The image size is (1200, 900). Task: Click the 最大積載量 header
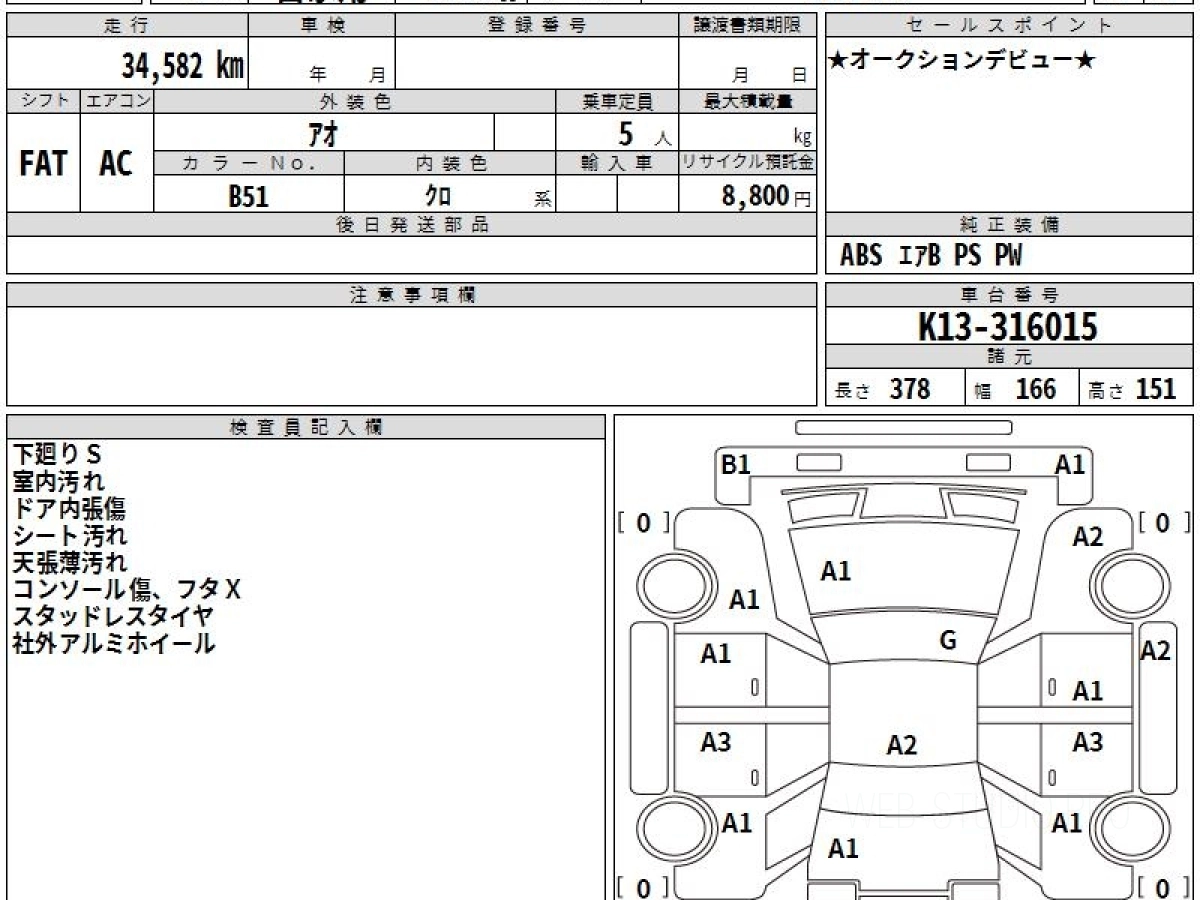(747, 101)
